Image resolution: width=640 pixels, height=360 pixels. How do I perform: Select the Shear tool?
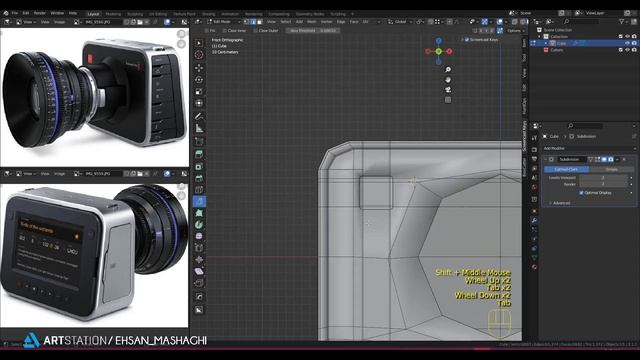[199, 271]
